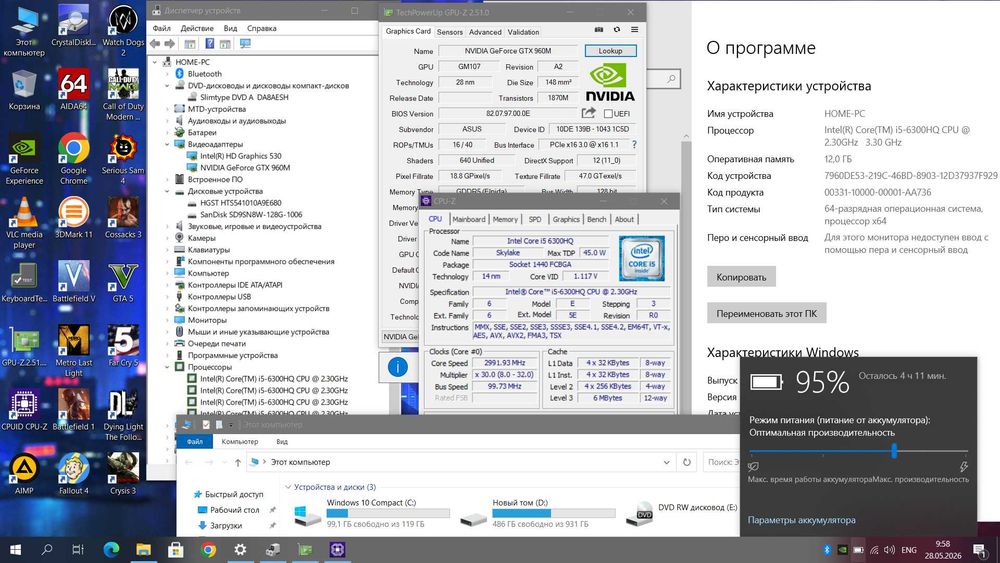Image resolution: width=1000 pixels, height=563 pixels.
Task: Select 3DMark 11 desktop icon
Action: point(73,217)
